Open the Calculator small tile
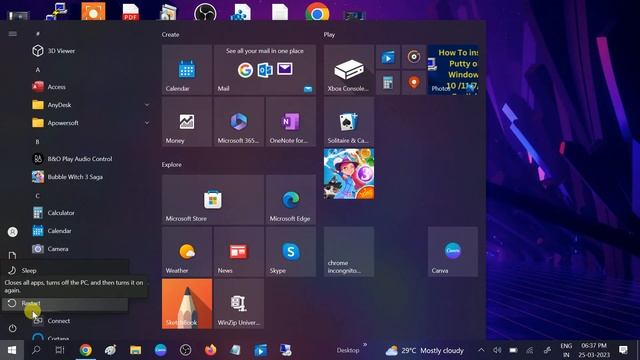This screenshot has height=360, width=640. tap(388, 83)
